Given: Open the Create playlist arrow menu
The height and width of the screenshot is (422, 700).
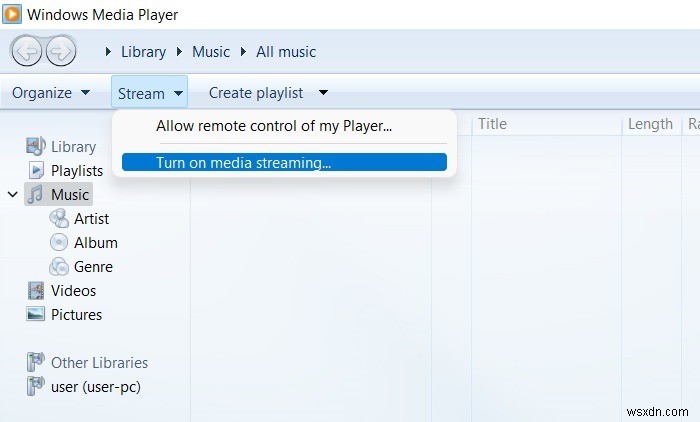Looking at the screenshot, I should (x=324, y=92).
